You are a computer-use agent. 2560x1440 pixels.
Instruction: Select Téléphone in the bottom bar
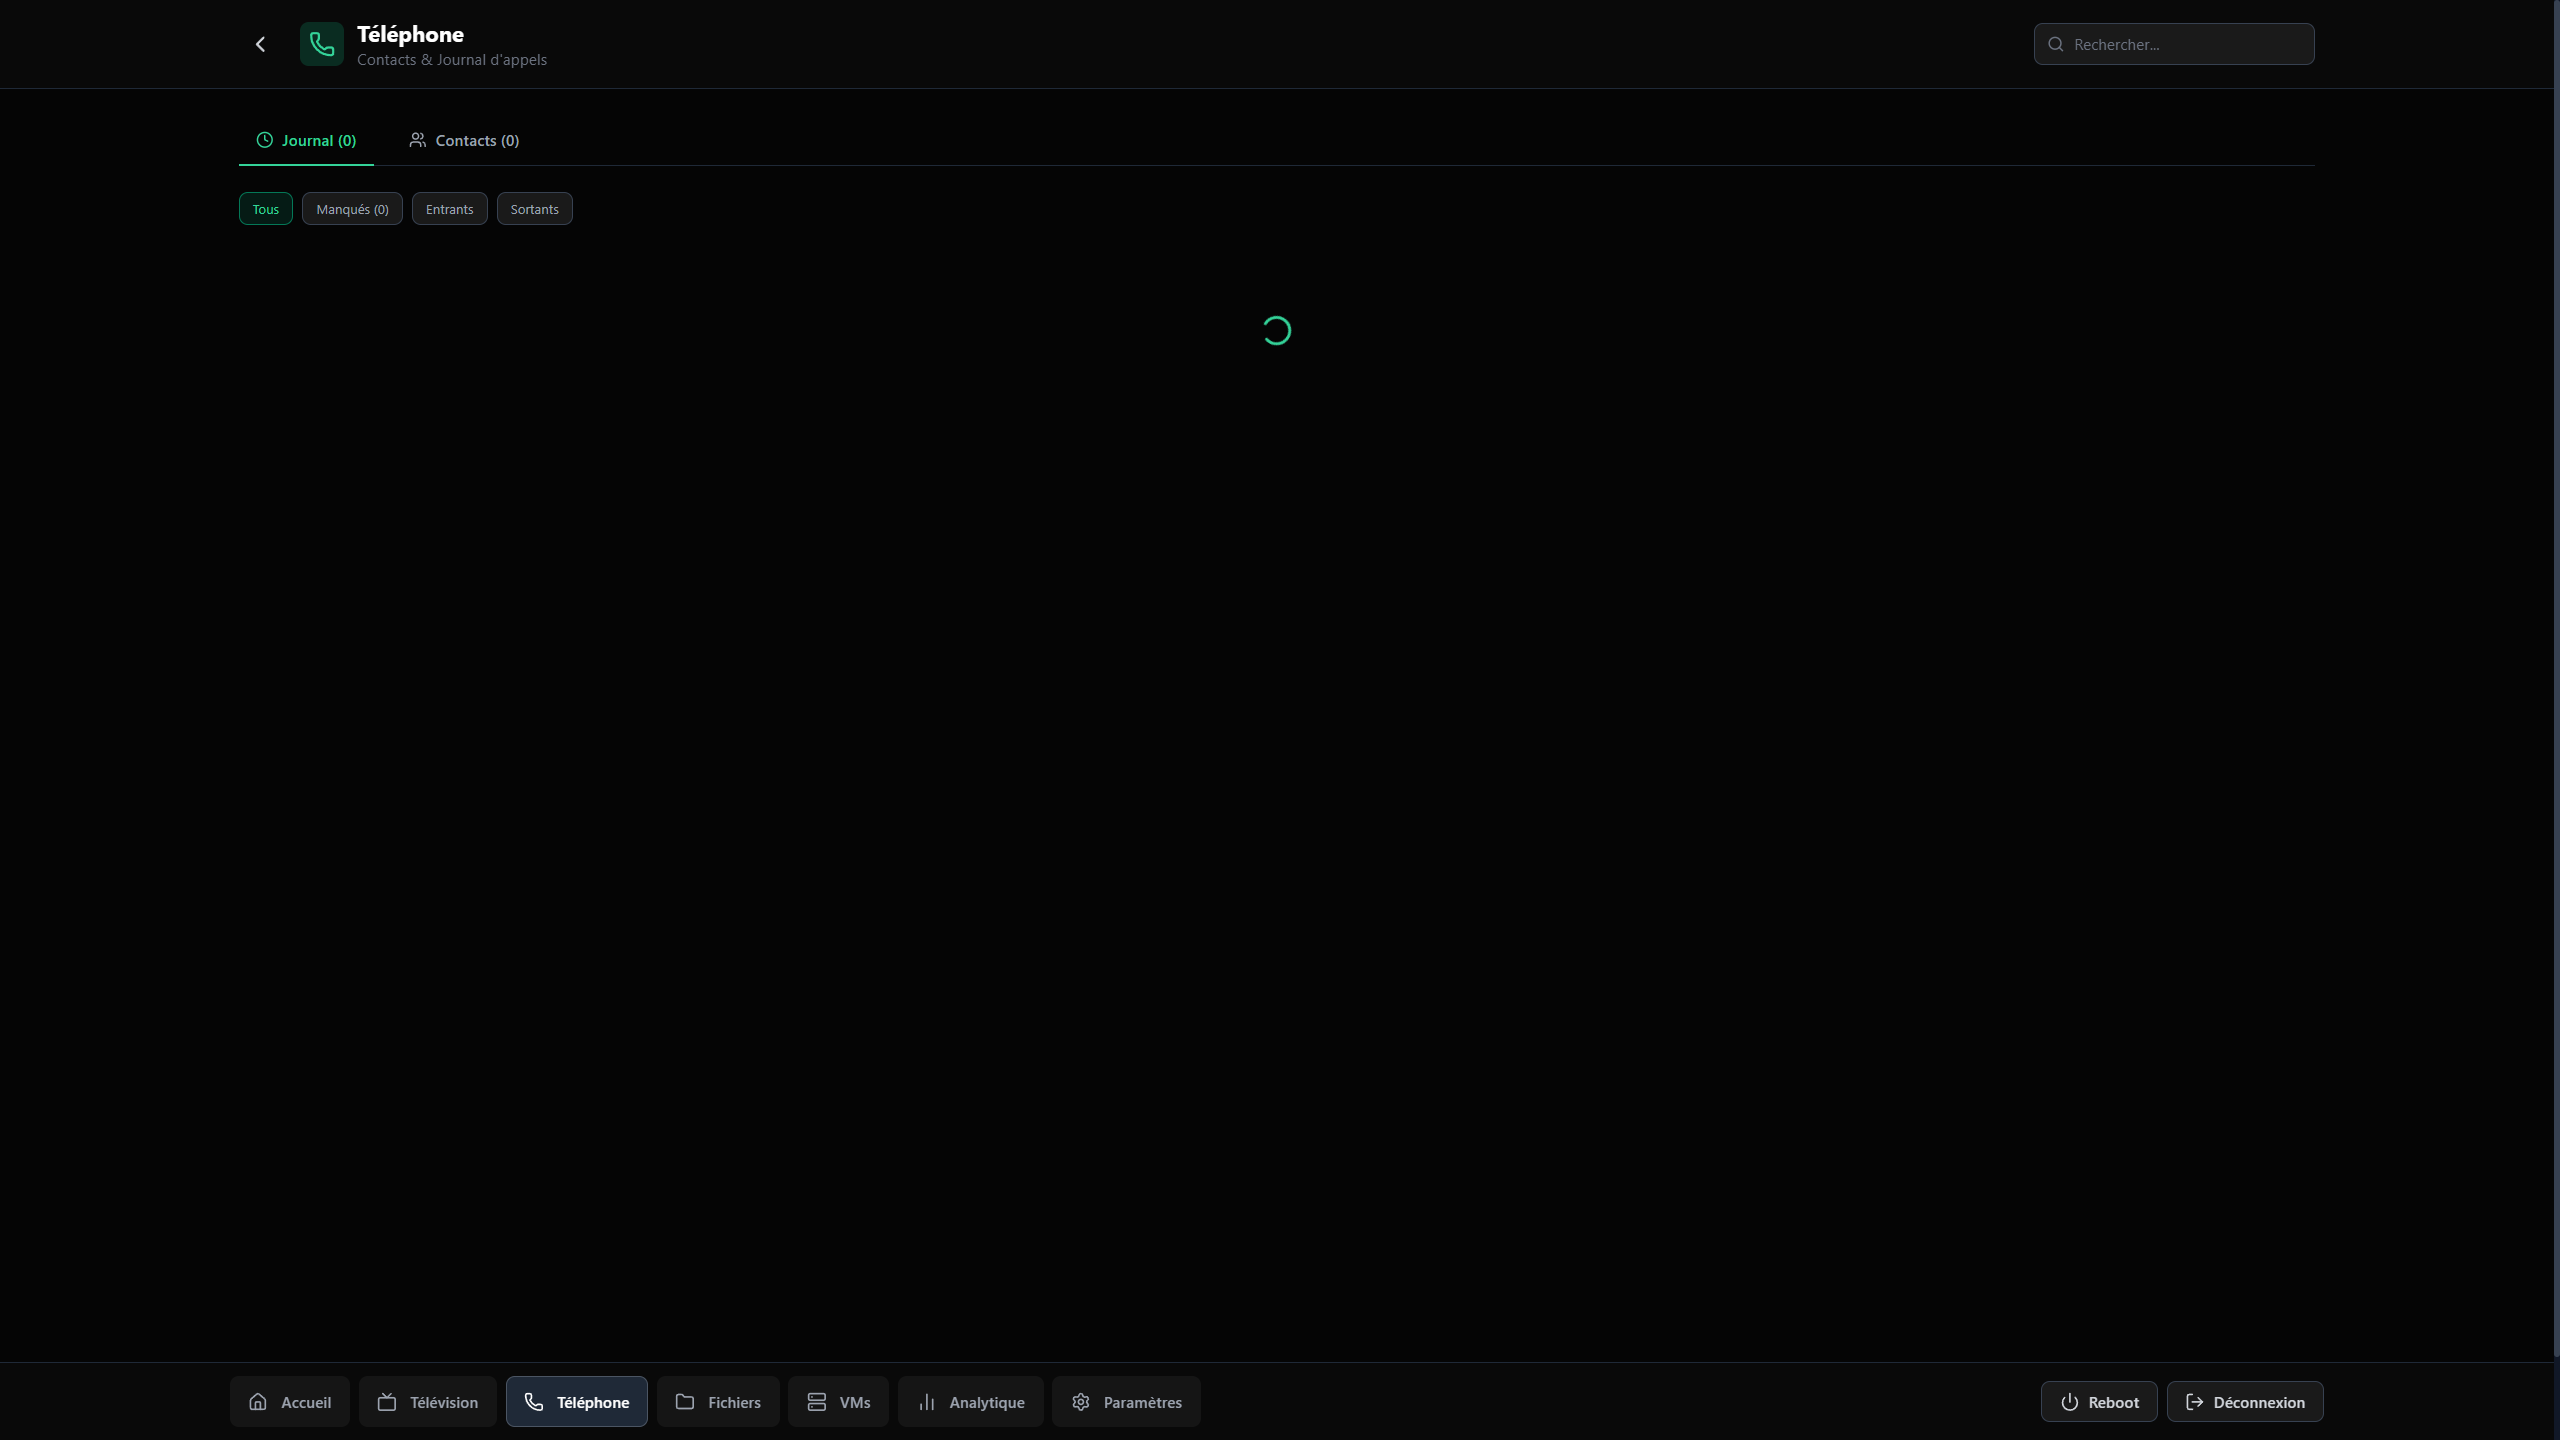tap(577, 1402)
